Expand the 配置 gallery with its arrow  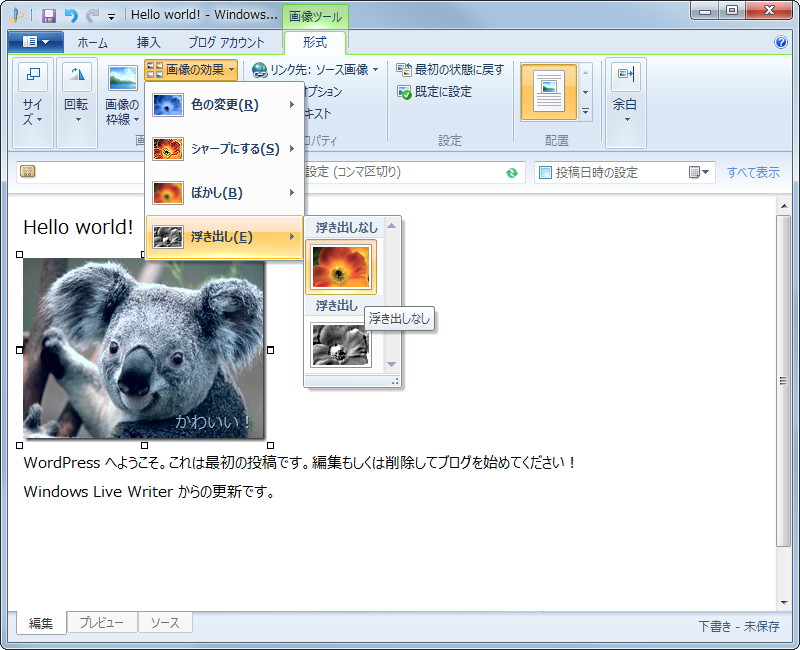585,112
